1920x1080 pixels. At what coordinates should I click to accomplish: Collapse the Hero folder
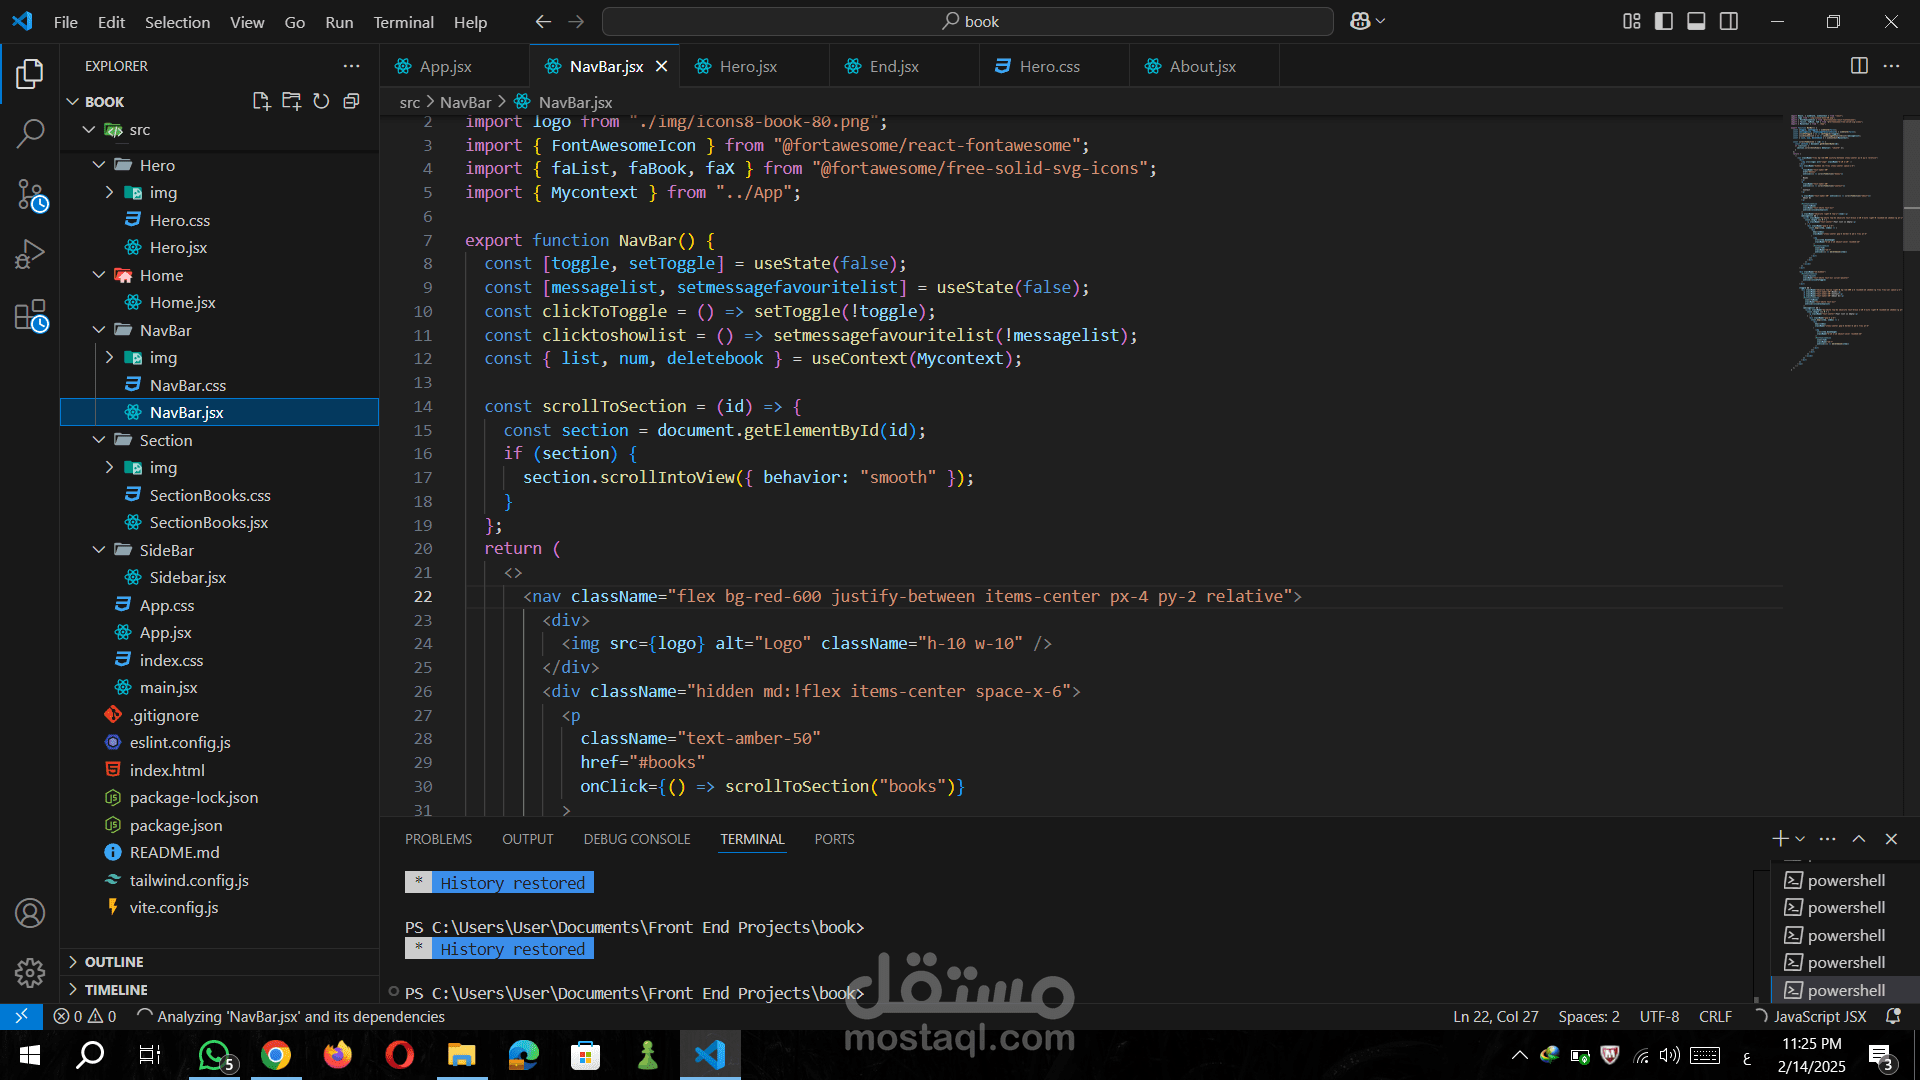(x=99, y=165)
